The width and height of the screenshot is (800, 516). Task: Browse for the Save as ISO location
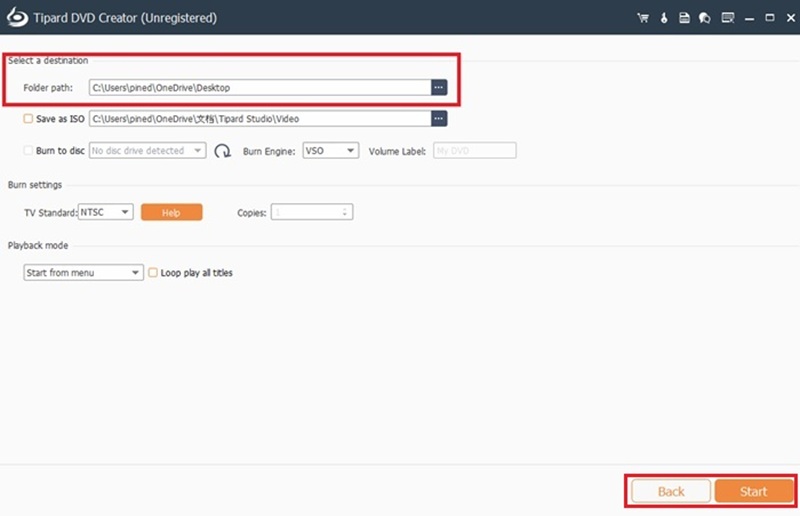[x=439, y=118]
